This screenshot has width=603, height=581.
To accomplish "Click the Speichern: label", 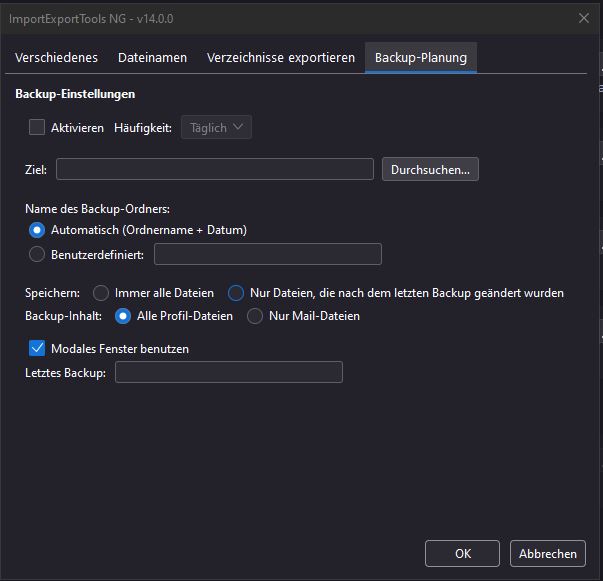I will pos(52,293).
